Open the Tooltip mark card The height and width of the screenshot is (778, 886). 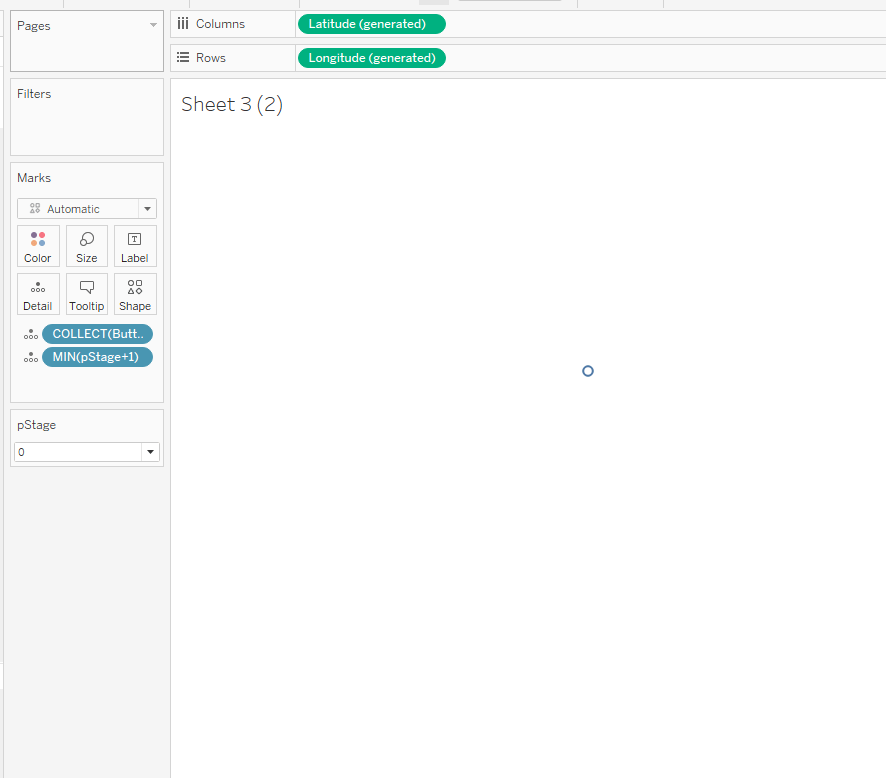pos(87,294)
